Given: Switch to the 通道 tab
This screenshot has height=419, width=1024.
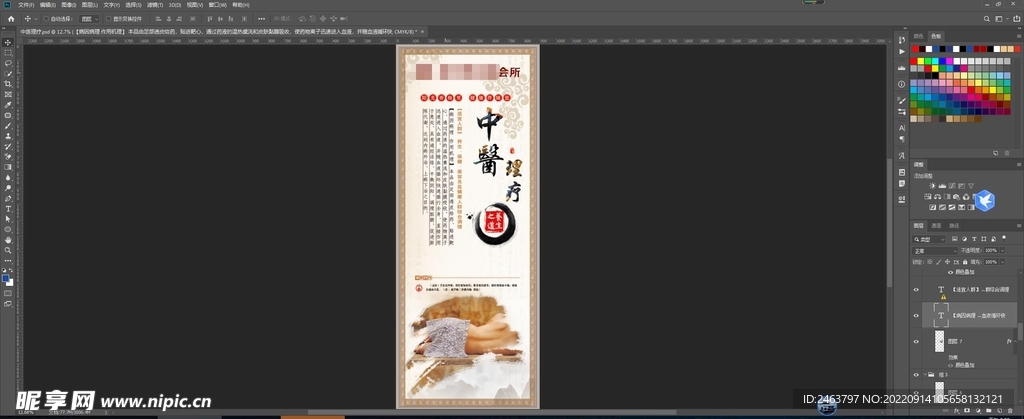Looking at the screenshot, I should pos(936,226).
